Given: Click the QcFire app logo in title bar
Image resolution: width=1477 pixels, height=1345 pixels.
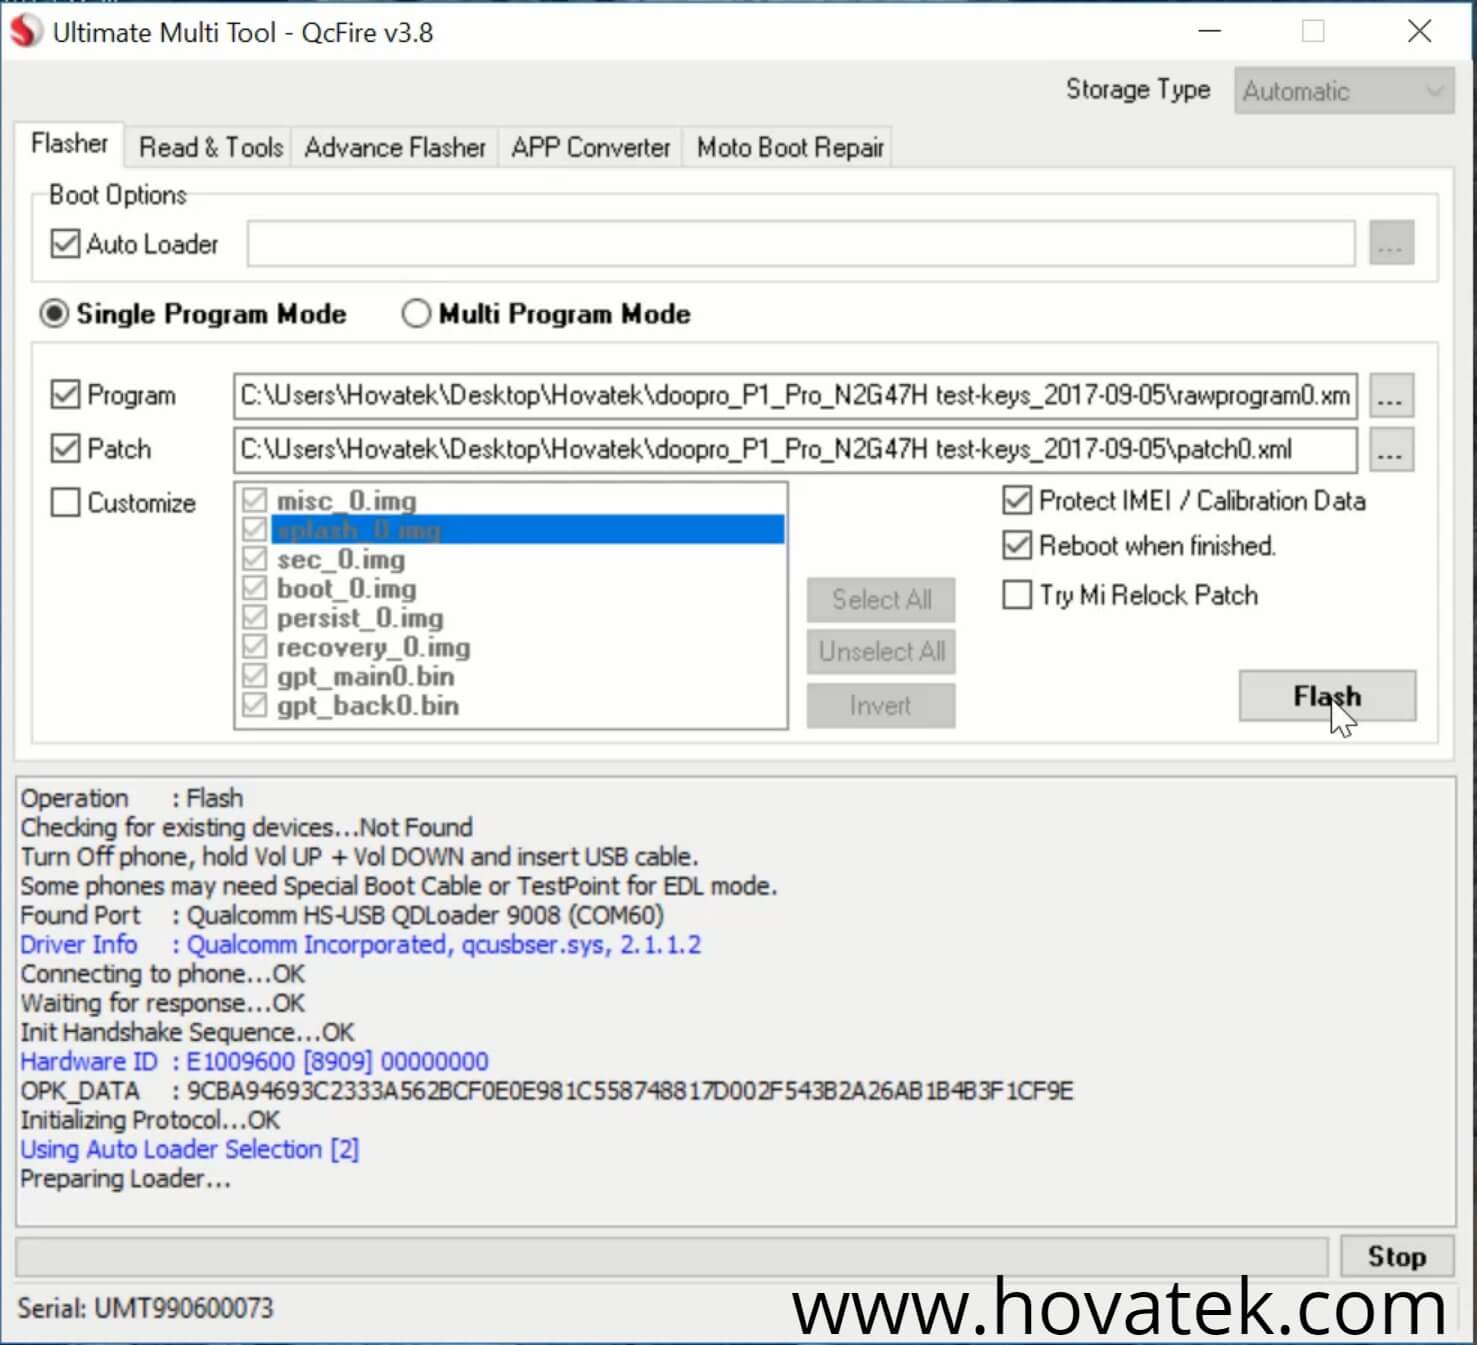Looking at the screenshot, I should coord(26,31).
